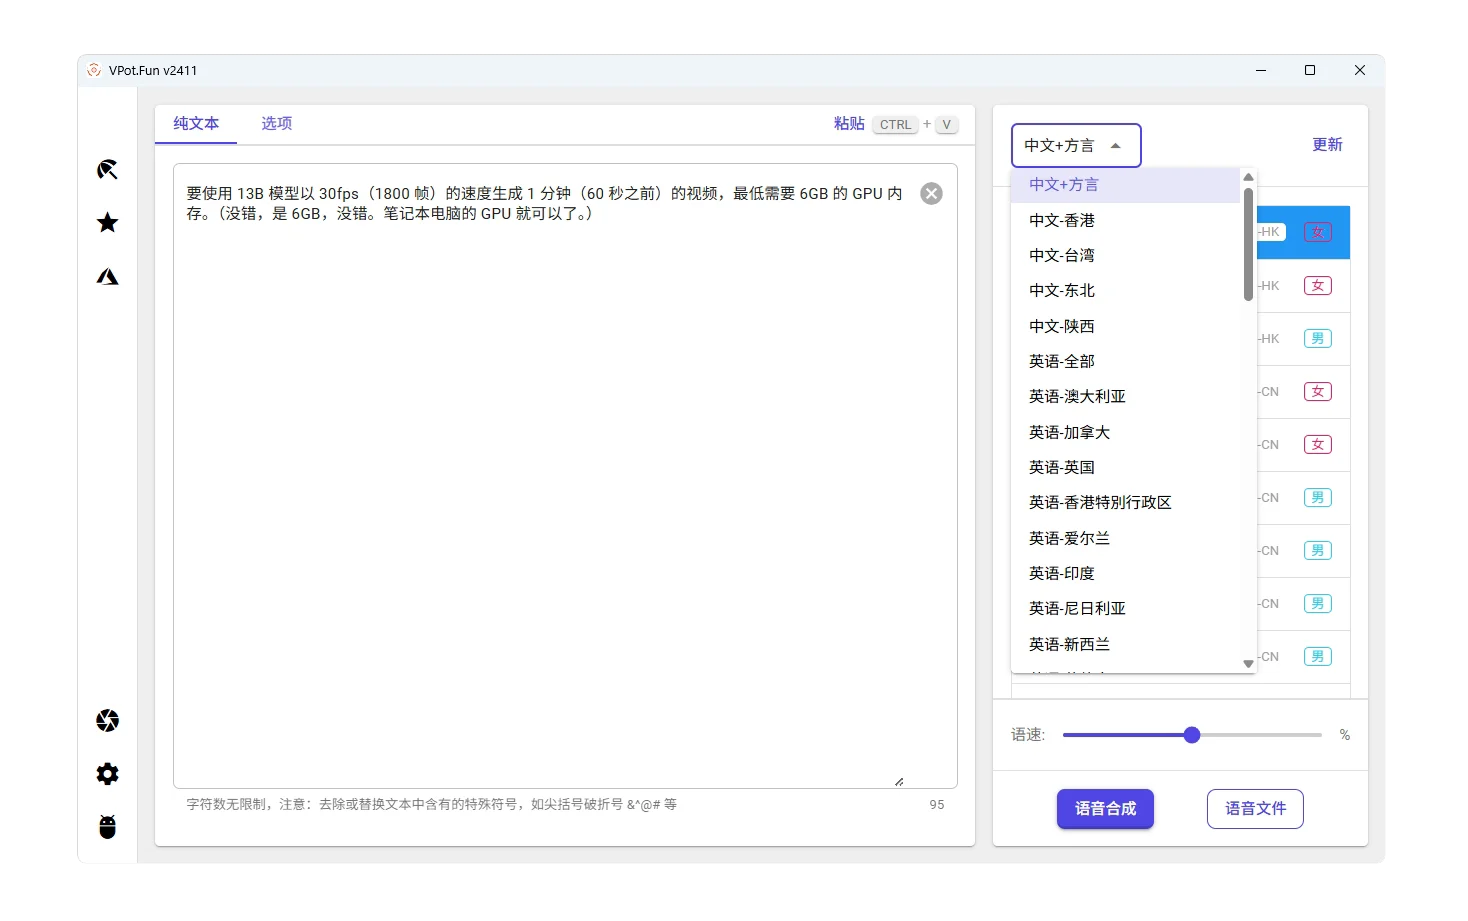This screenshot has height=921, width=1468.
Task: Close the VPot.Fun window
Action: click(1360, 70)
